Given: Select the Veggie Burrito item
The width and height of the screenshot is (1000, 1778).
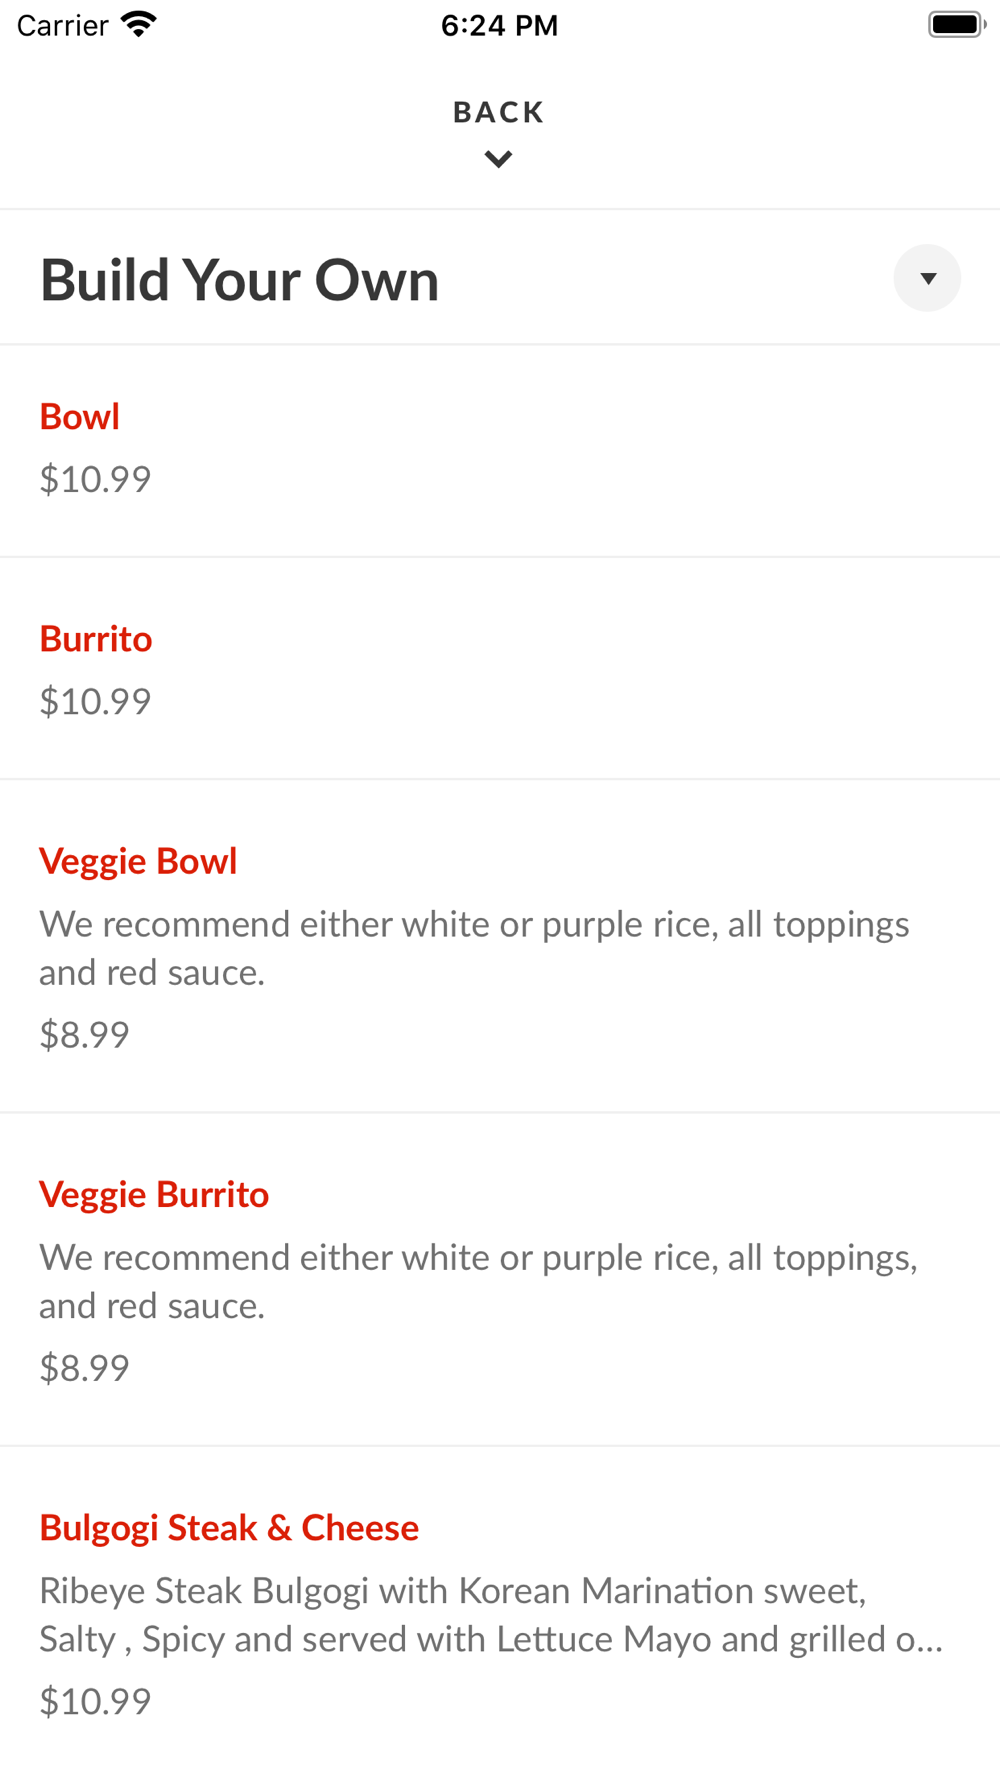Looking at the screenshot, I should coord(154,1194).
